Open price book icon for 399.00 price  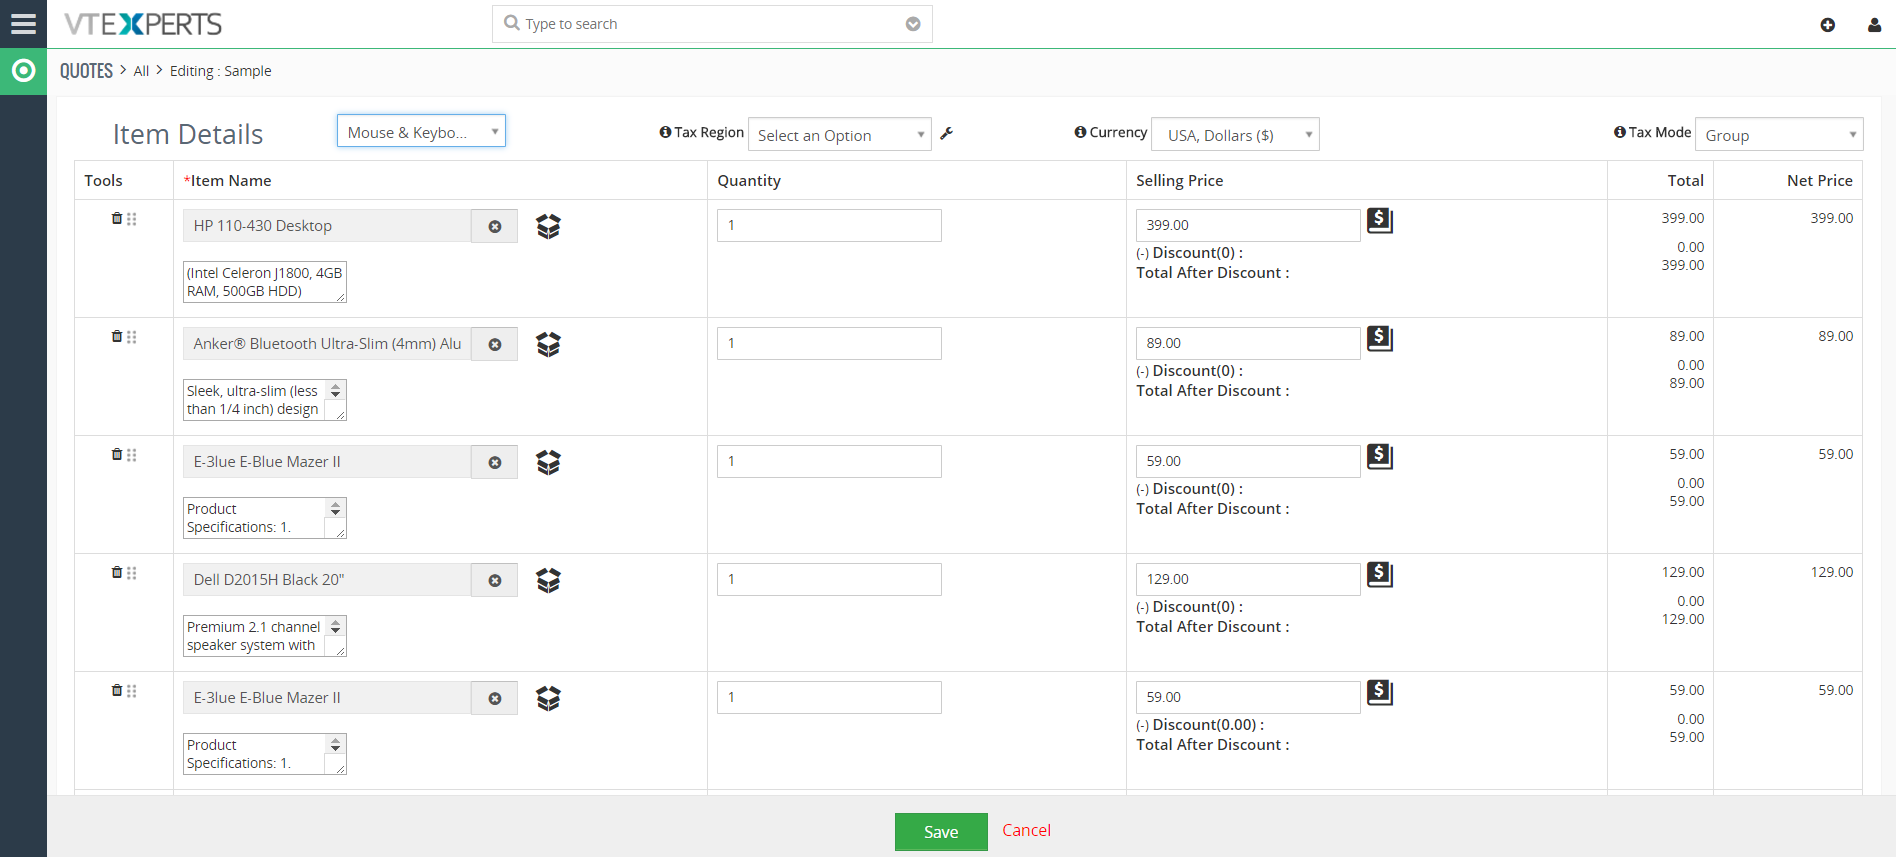tap(1380, 220)
